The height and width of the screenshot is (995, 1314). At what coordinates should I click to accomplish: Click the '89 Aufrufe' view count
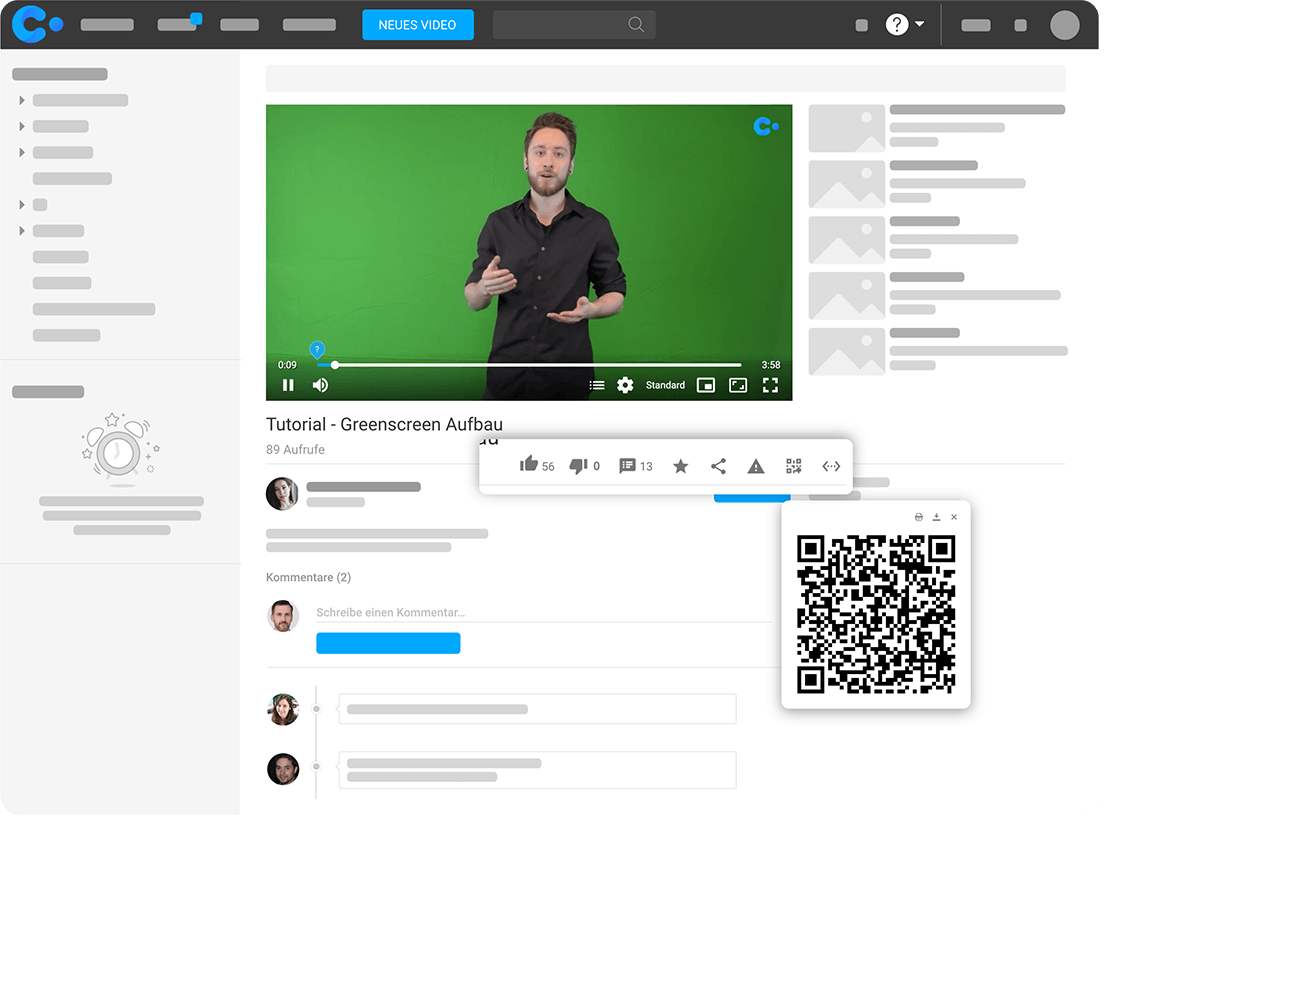tap(295, 449)
